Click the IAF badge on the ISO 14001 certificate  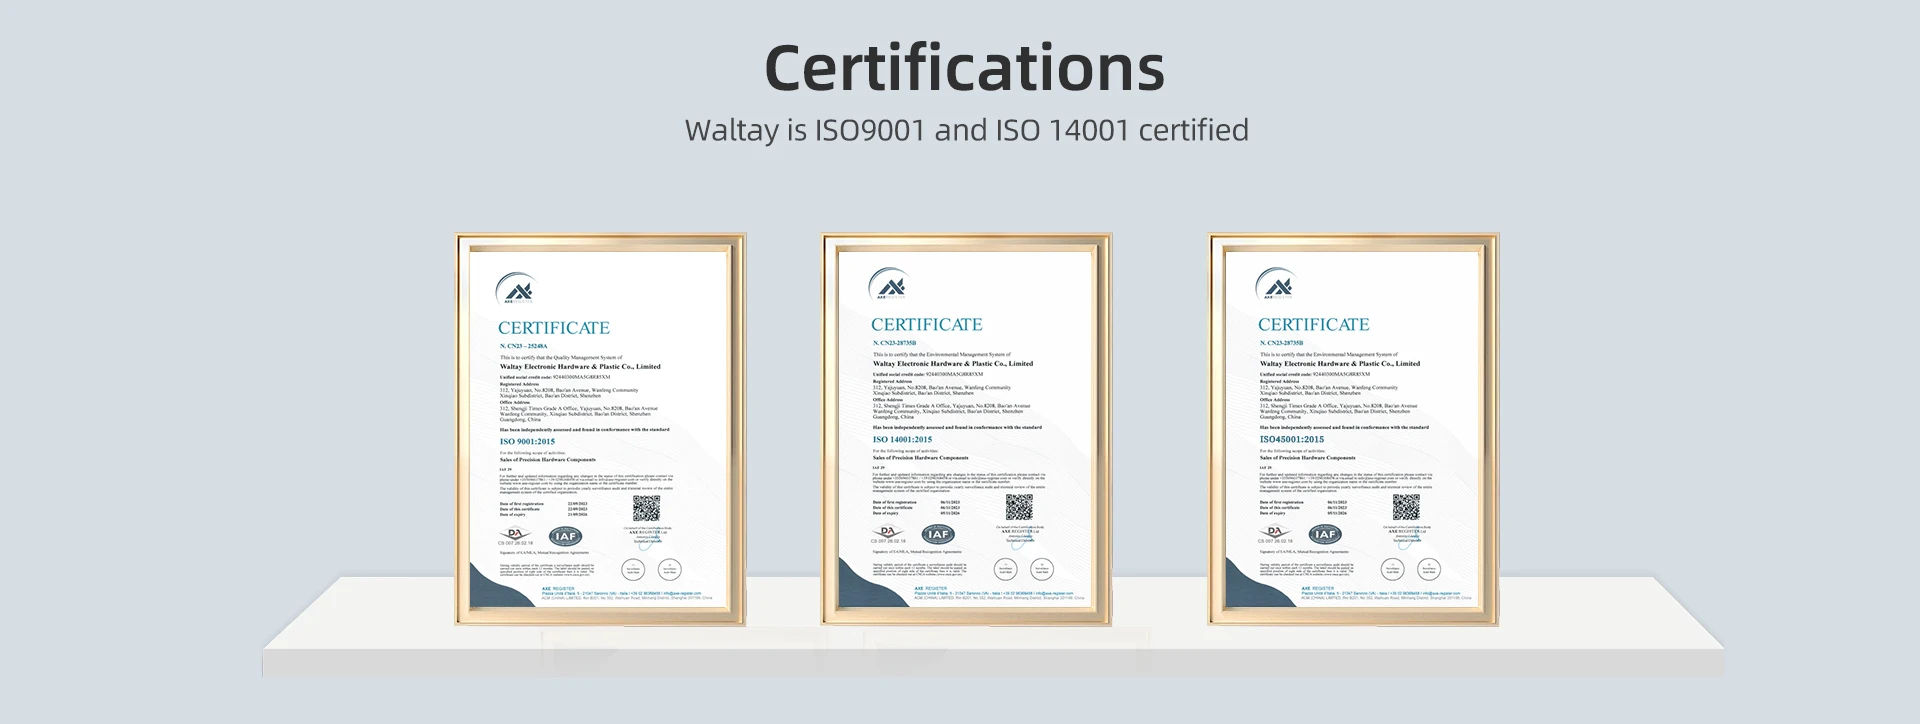tap(937, 535)
